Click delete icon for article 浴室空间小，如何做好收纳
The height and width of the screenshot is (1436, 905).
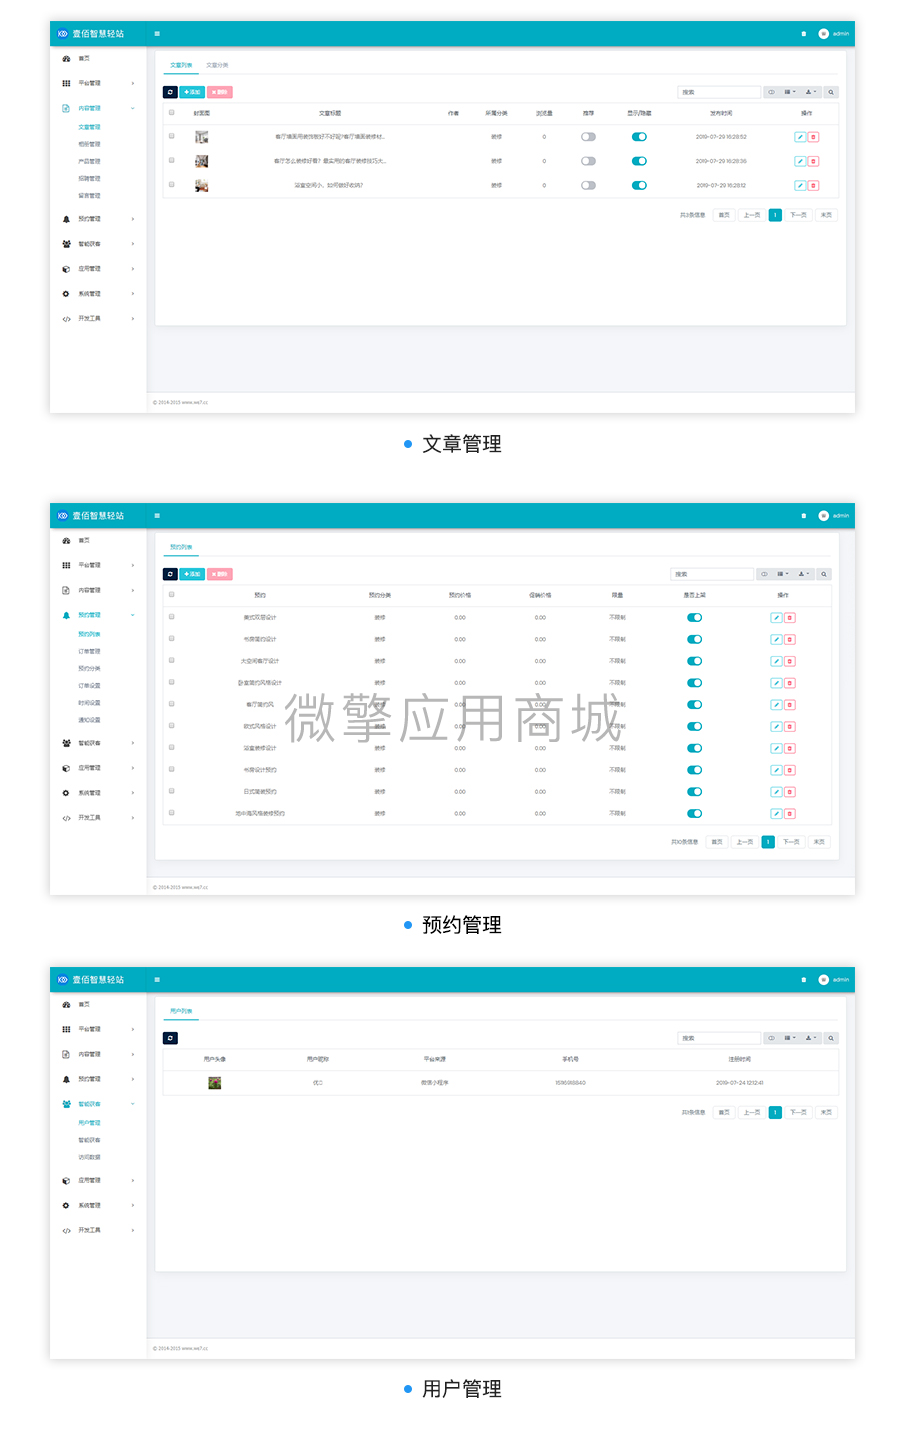(x=813, y=185)
